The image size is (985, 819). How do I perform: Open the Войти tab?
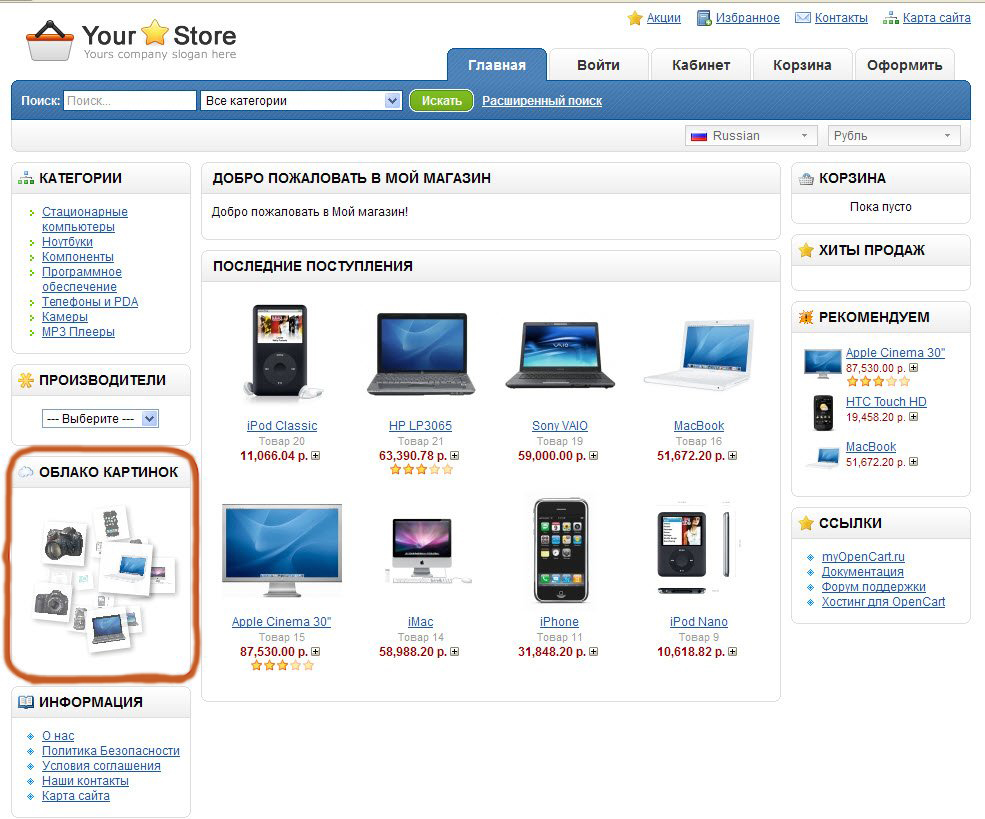click(598, 65)
